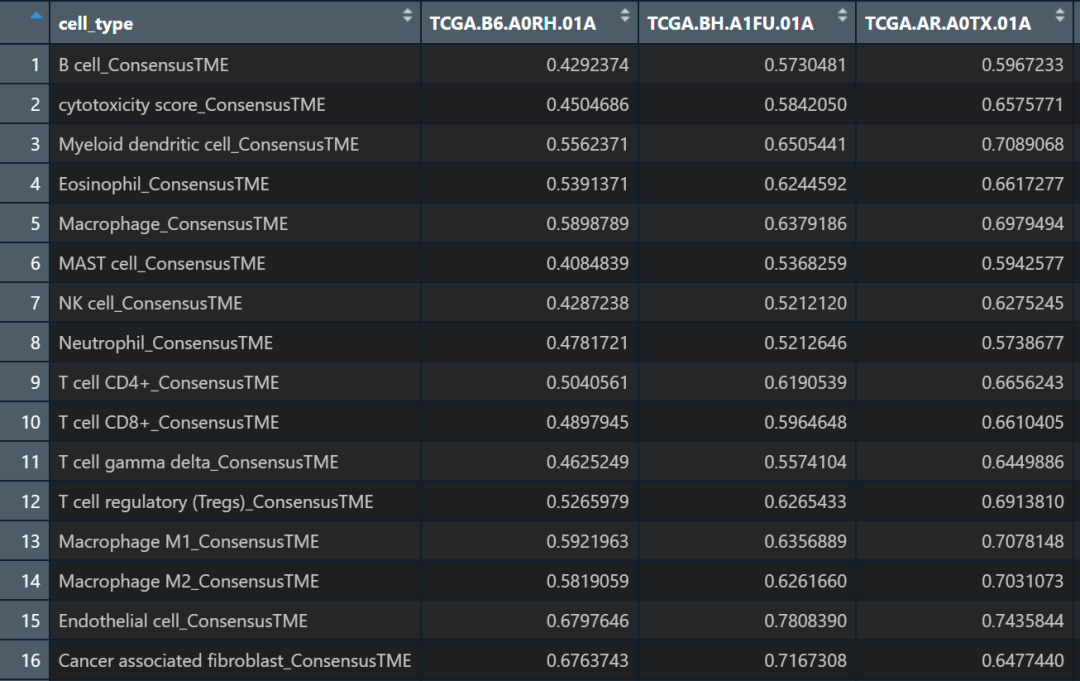Click value 0.5921963 for Macrophage M1

pyautogui.click(x=588, y=542)
